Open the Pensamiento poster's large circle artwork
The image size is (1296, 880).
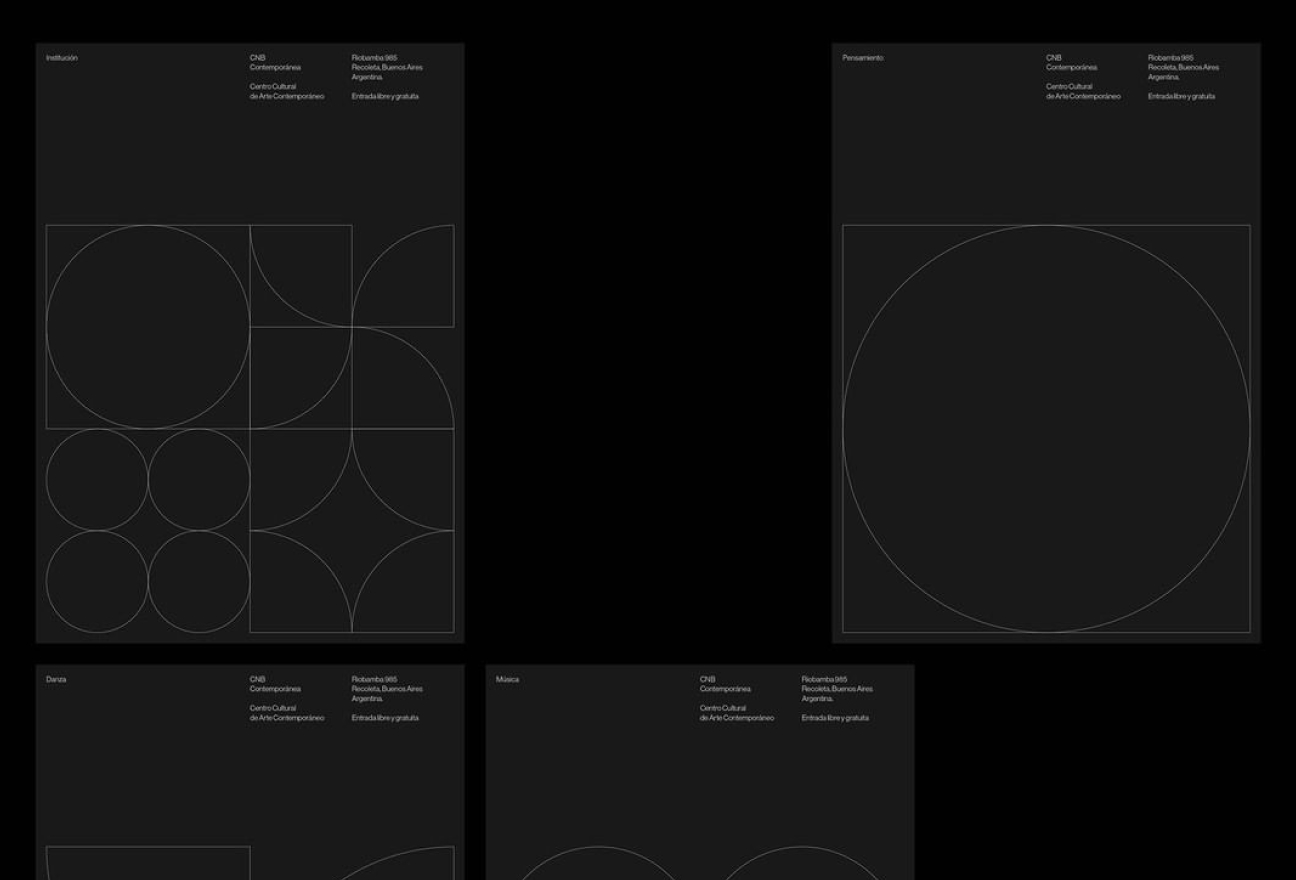click(1046, 429)
